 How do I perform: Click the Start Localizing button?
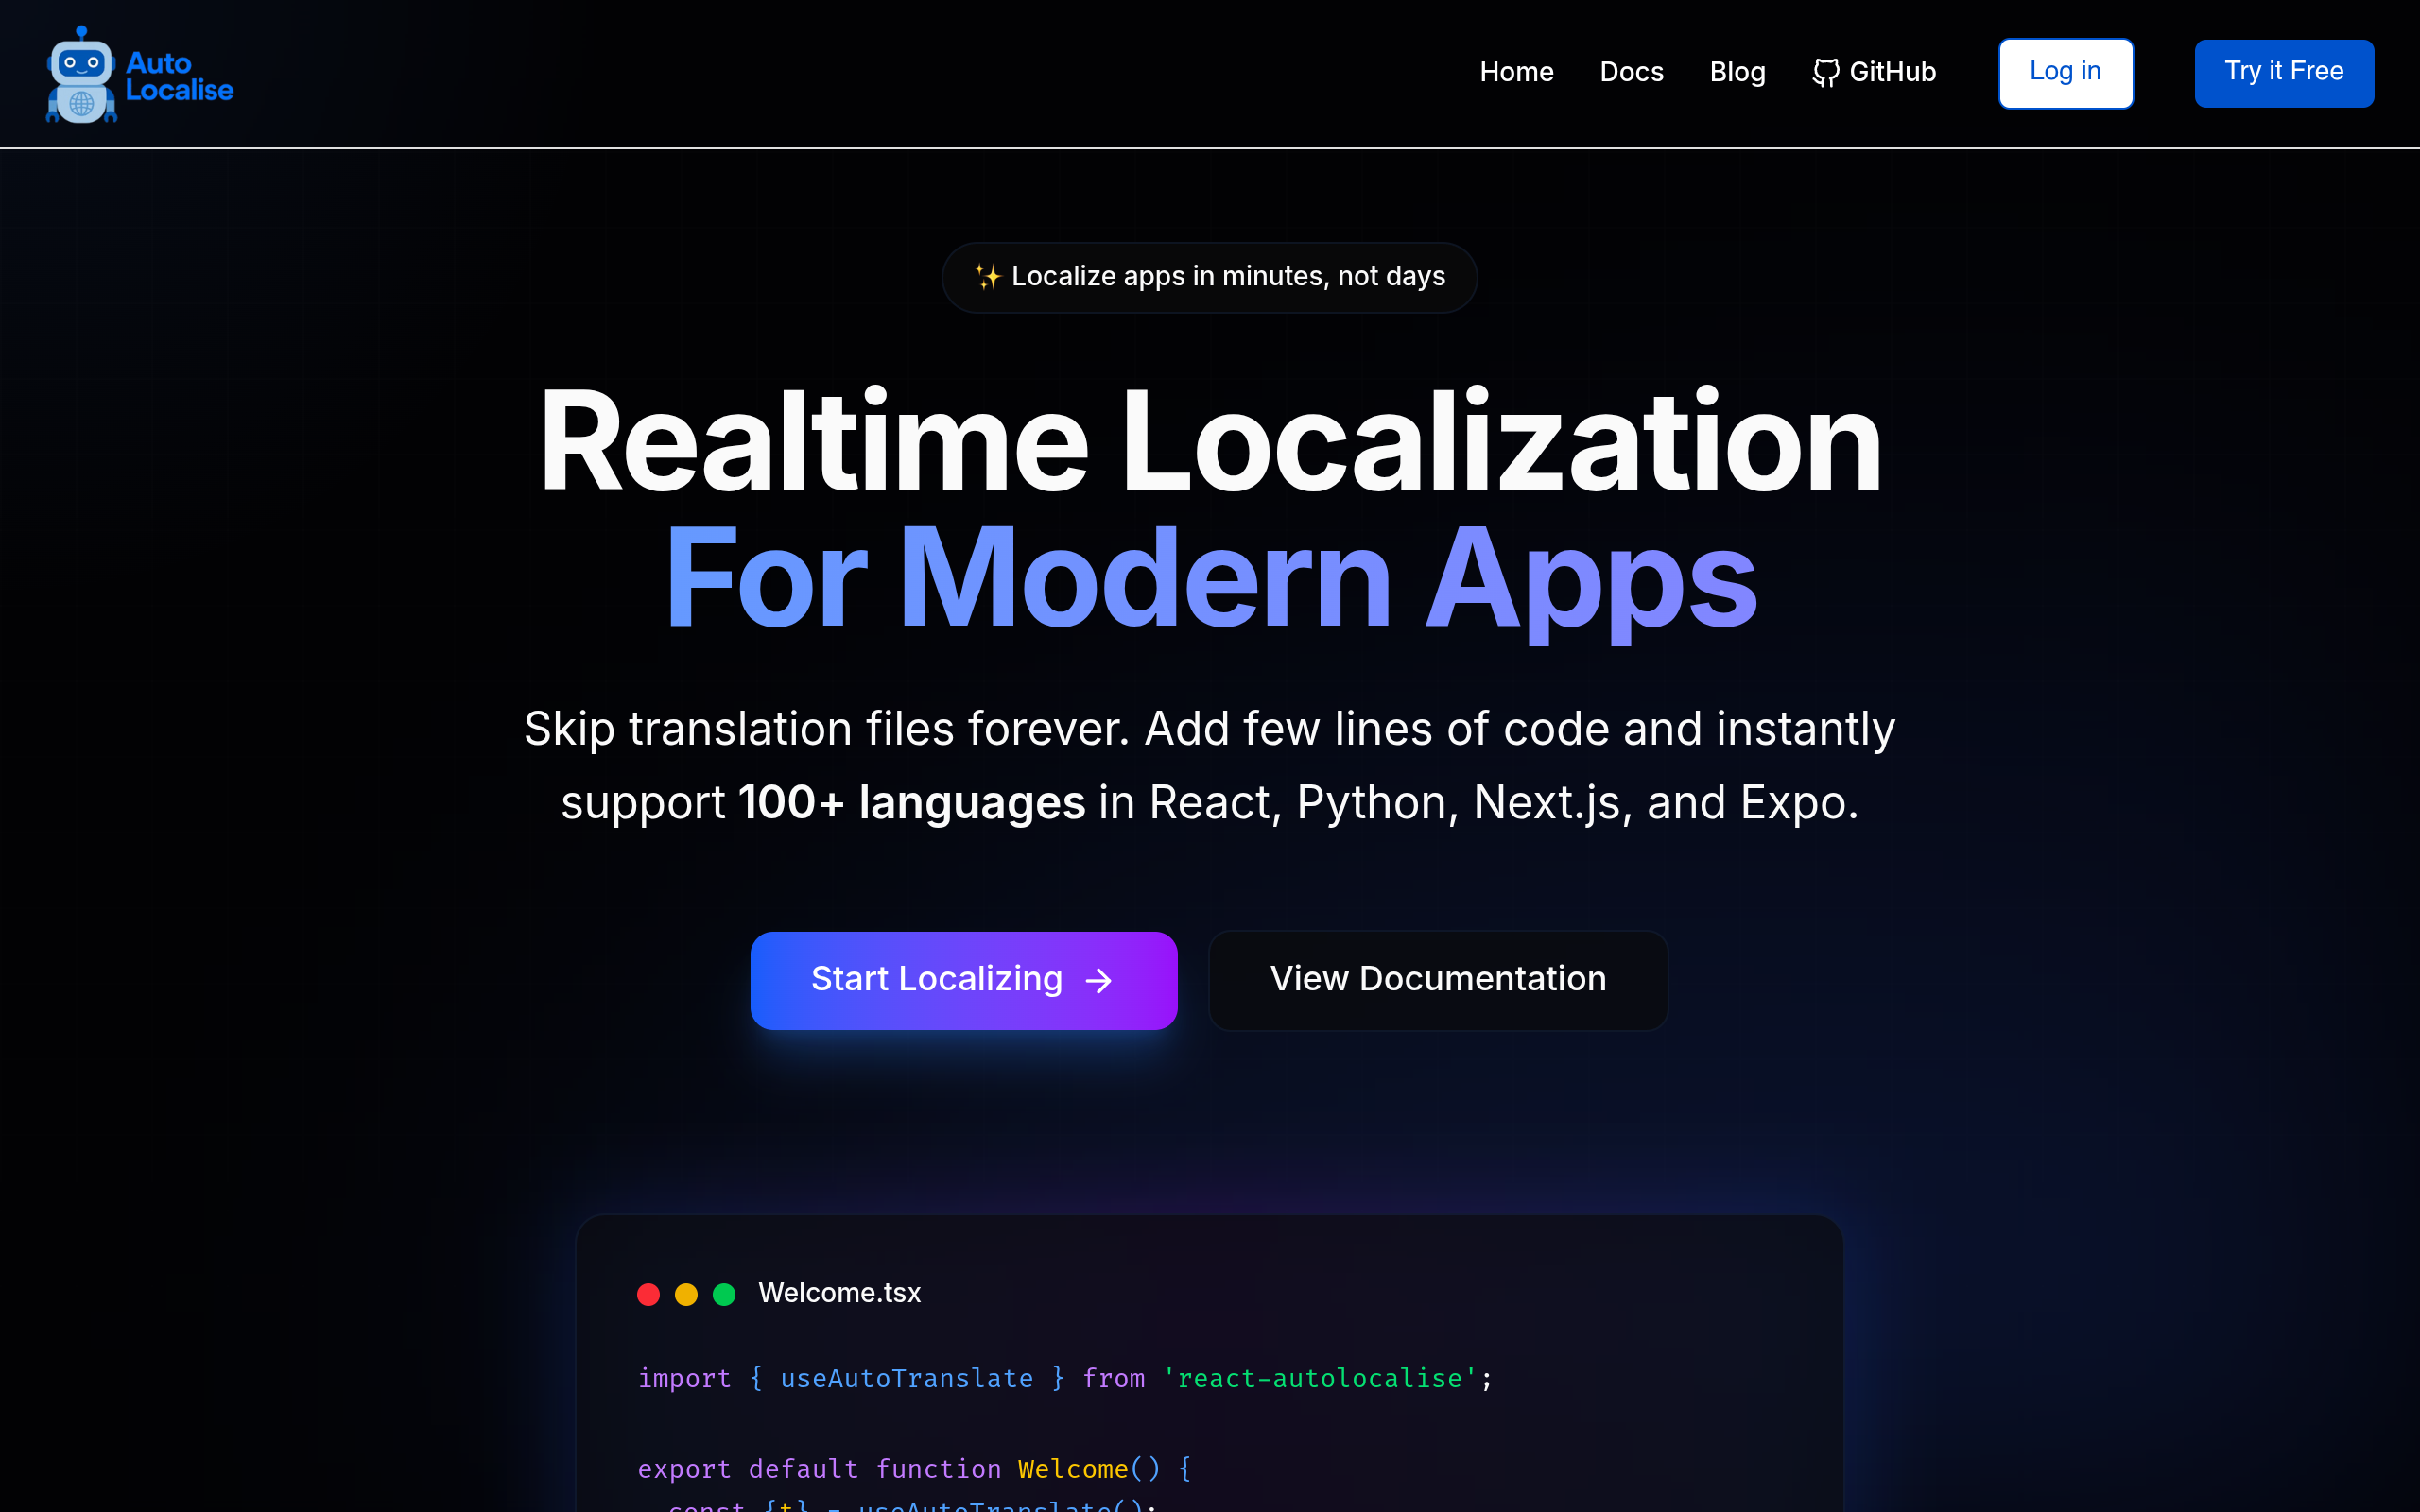pos(963,980)
